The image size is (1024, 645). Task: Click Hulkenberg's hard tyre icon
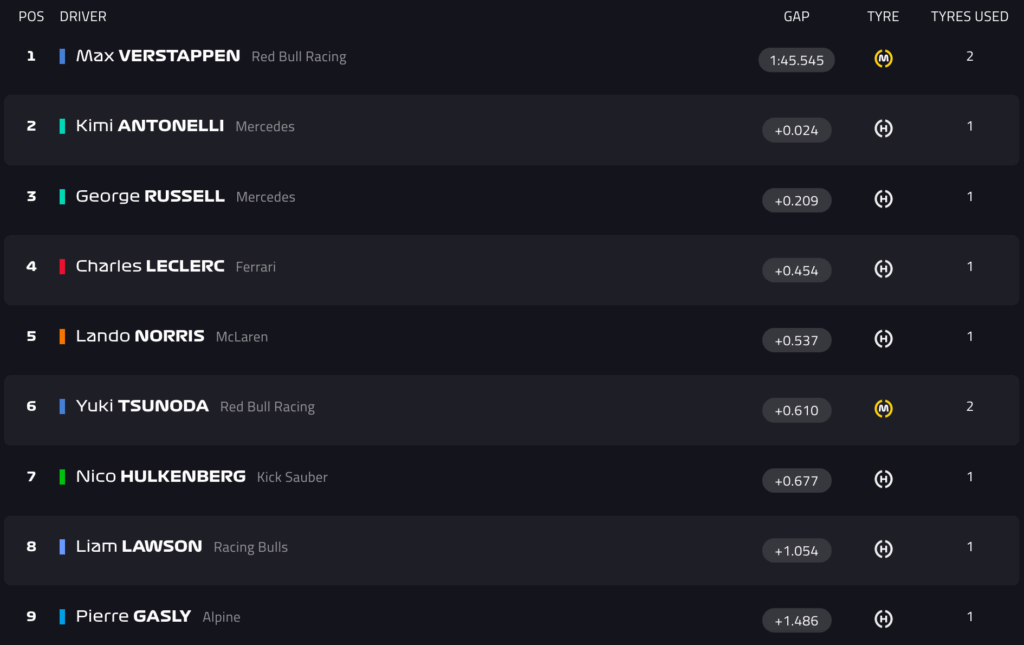883,479
